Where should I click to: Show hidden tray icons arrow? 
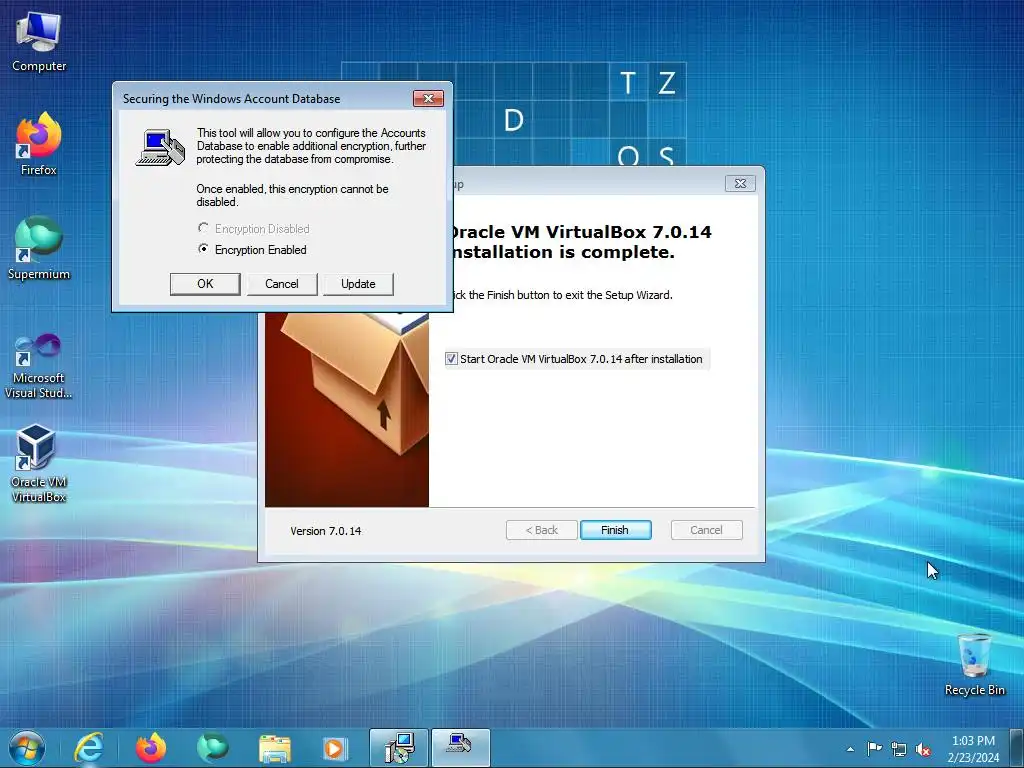coord(850,749)
